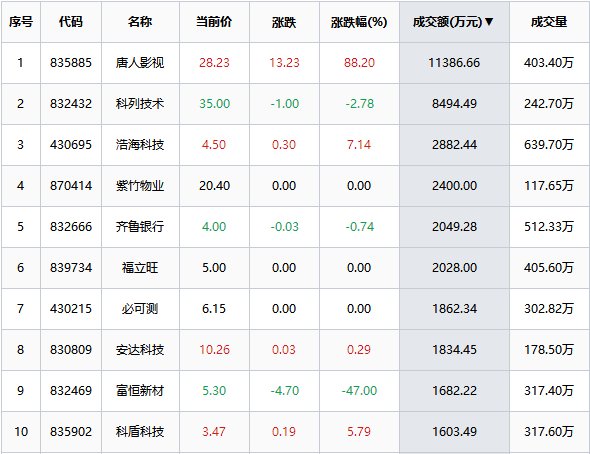Open stock 科列技术
Screen dimensions: 590x454
(x=140, y=103)
